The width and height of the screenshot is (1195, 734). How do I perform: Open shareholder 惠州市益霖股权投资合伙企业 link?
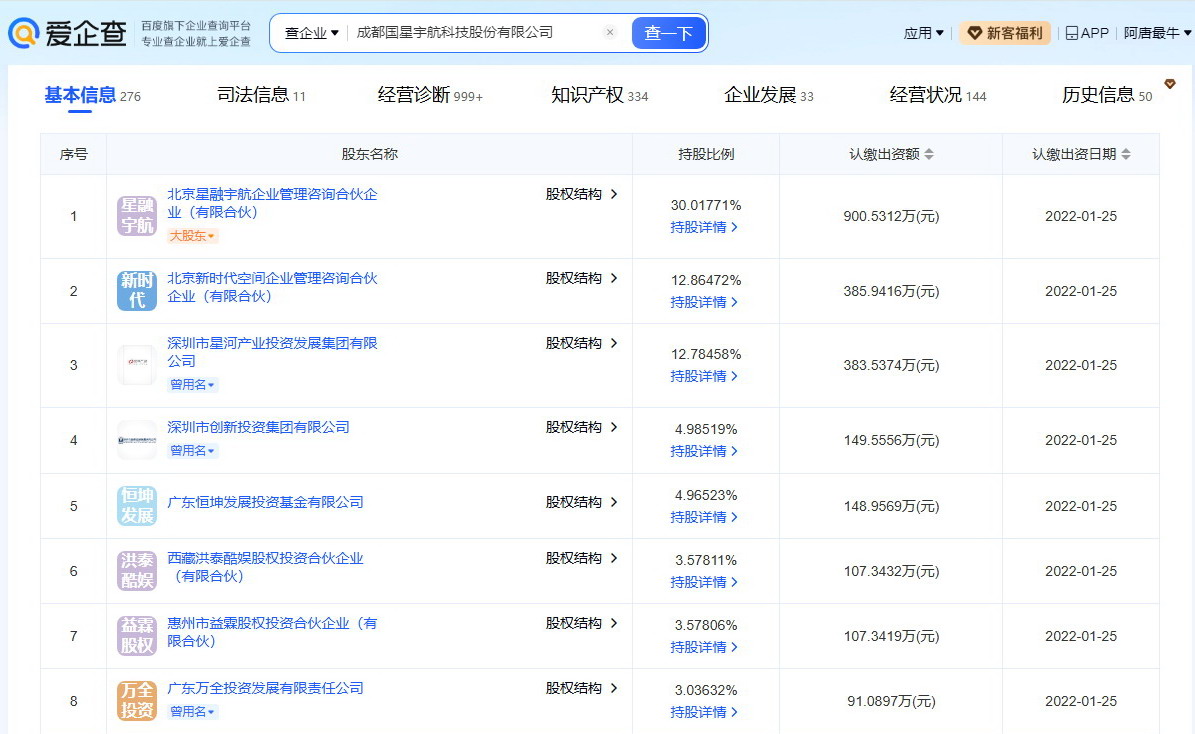[272, 632]
